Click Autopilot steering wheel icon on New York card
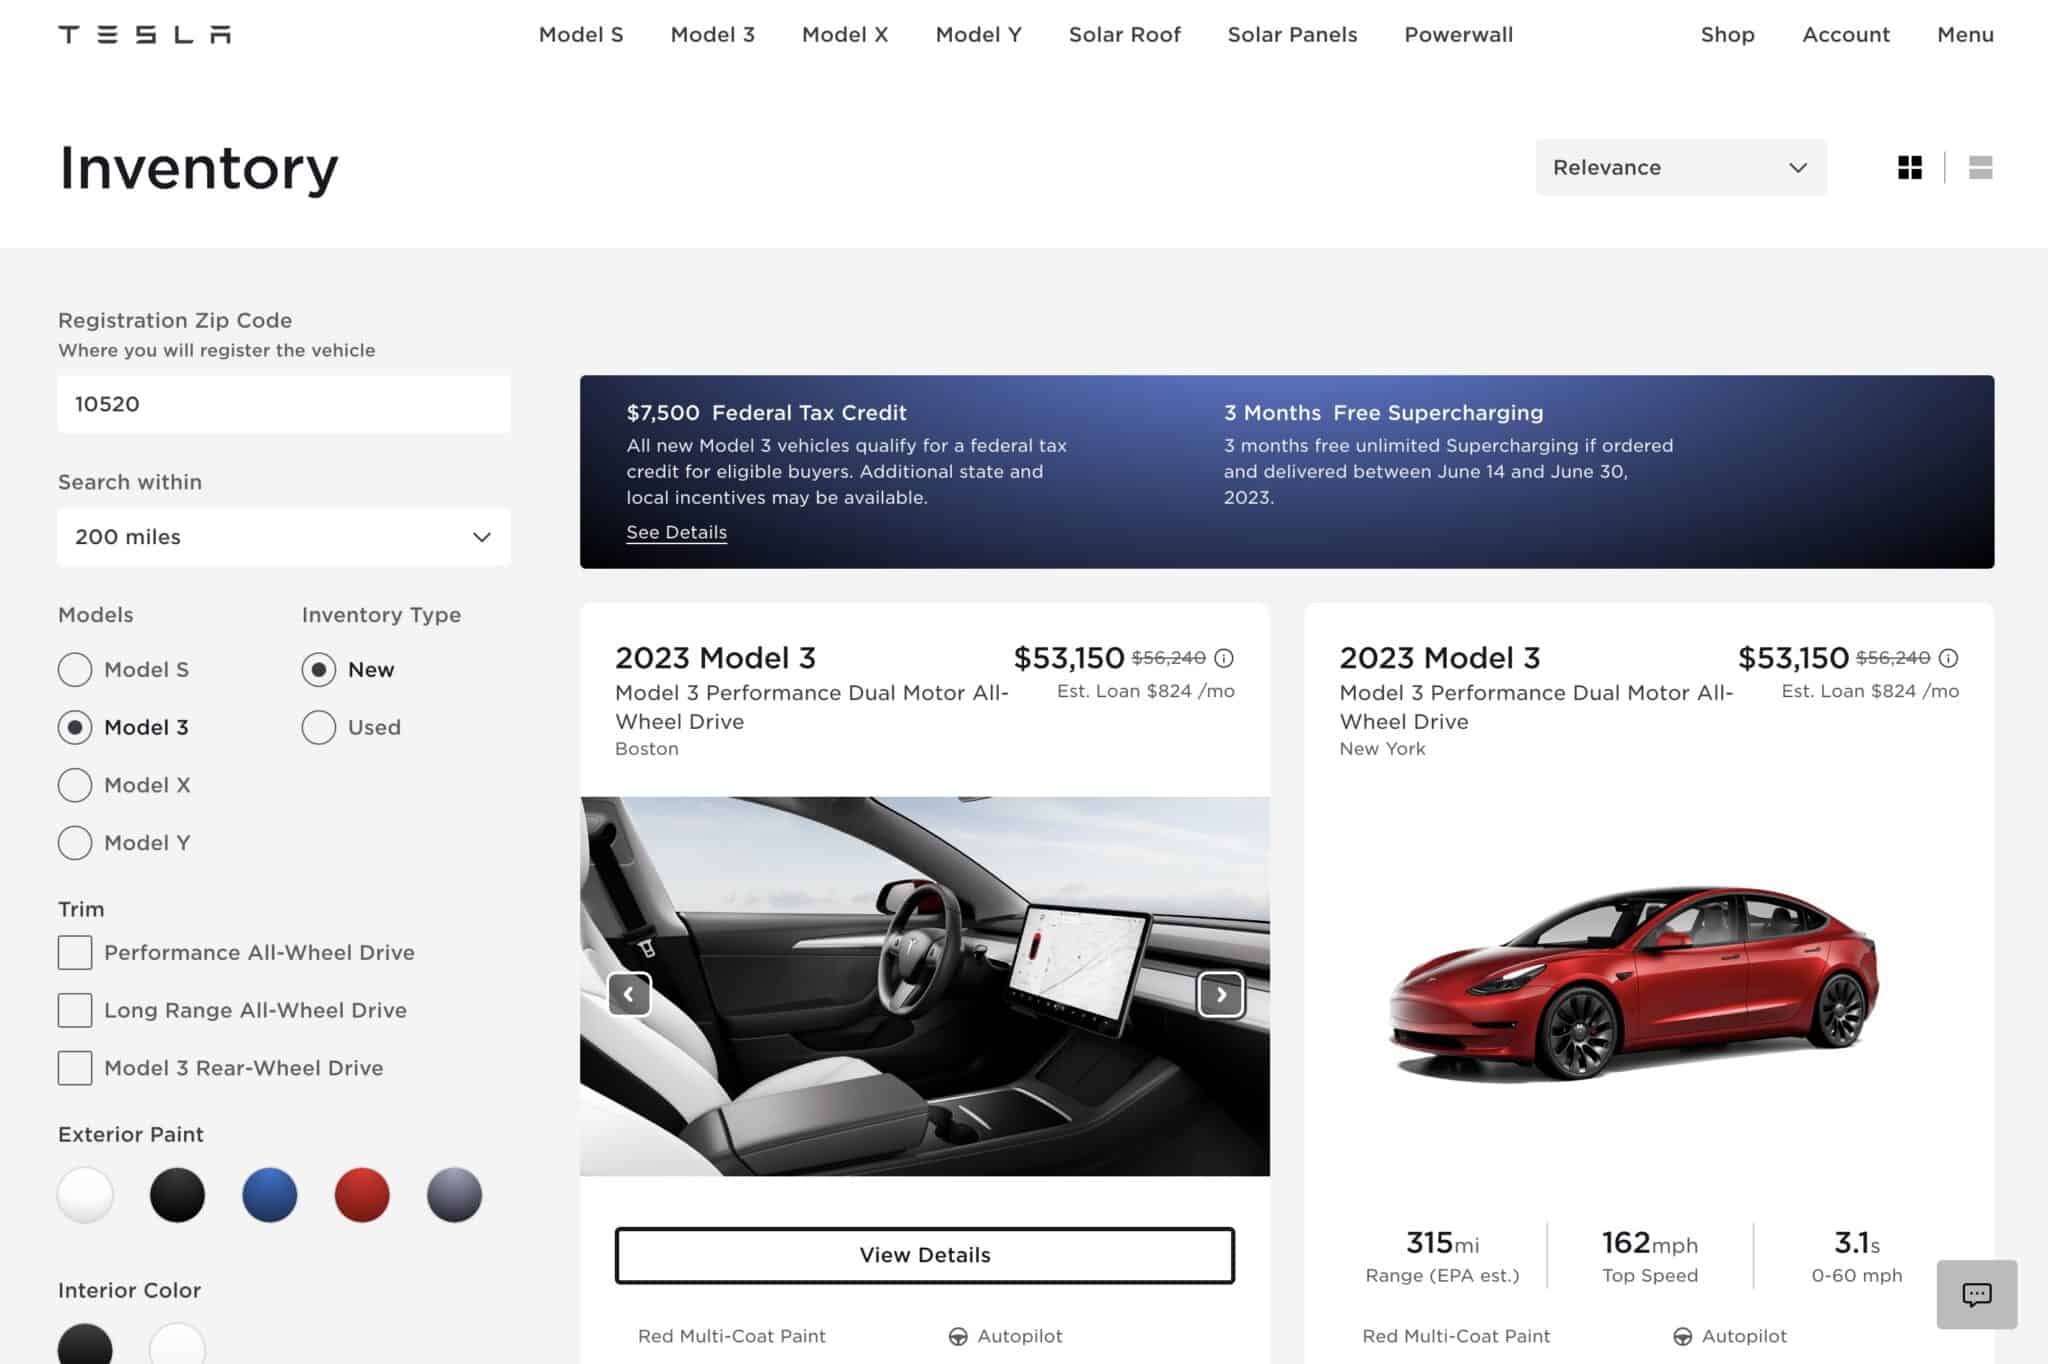Viewport: 2048px width, 1364px height. 1682,1336
